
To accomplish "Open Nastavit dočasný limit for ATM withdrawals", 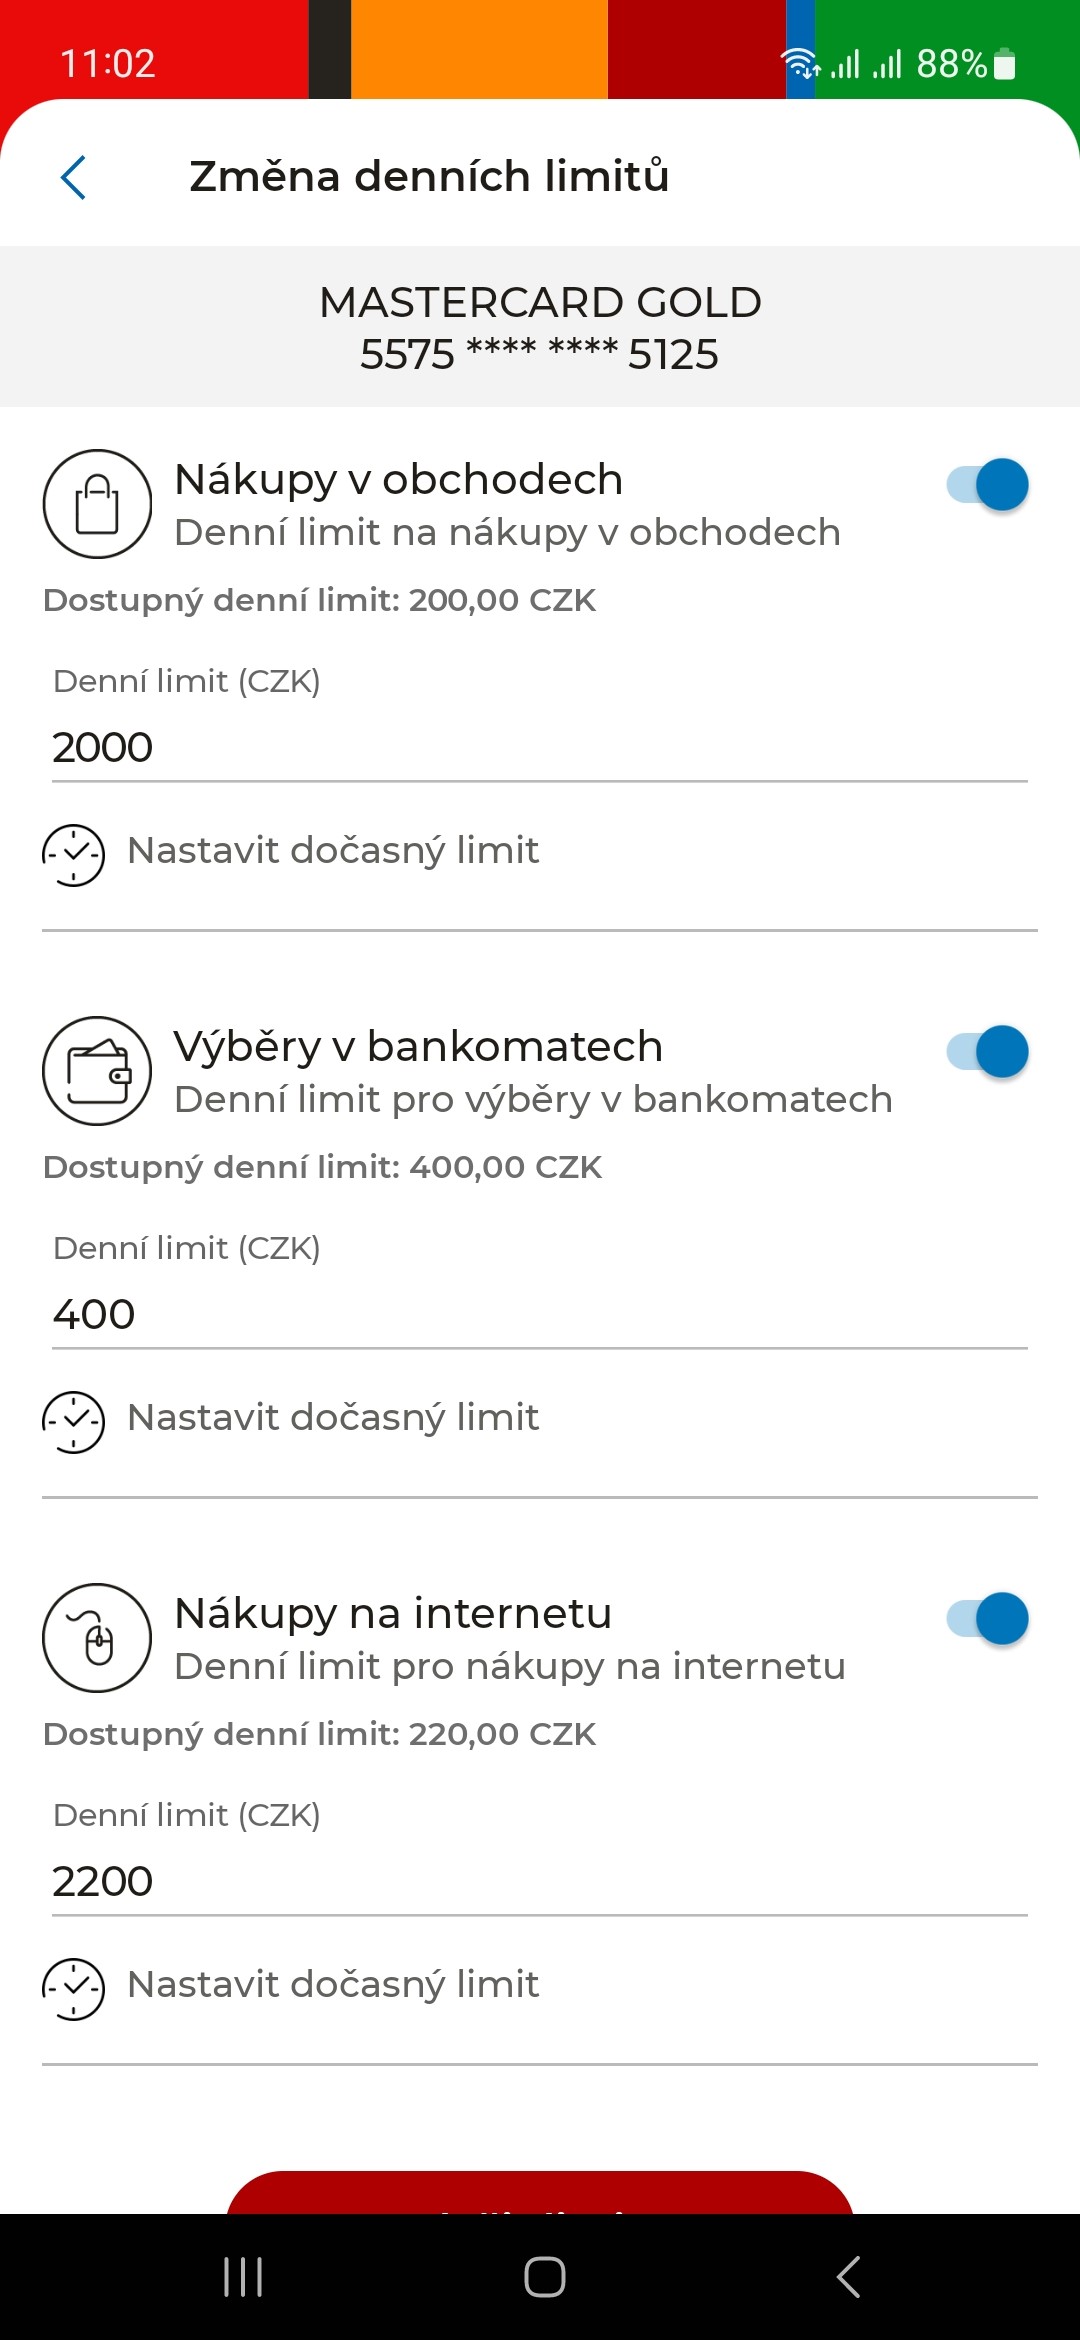I will click(x=333, y=1418).
